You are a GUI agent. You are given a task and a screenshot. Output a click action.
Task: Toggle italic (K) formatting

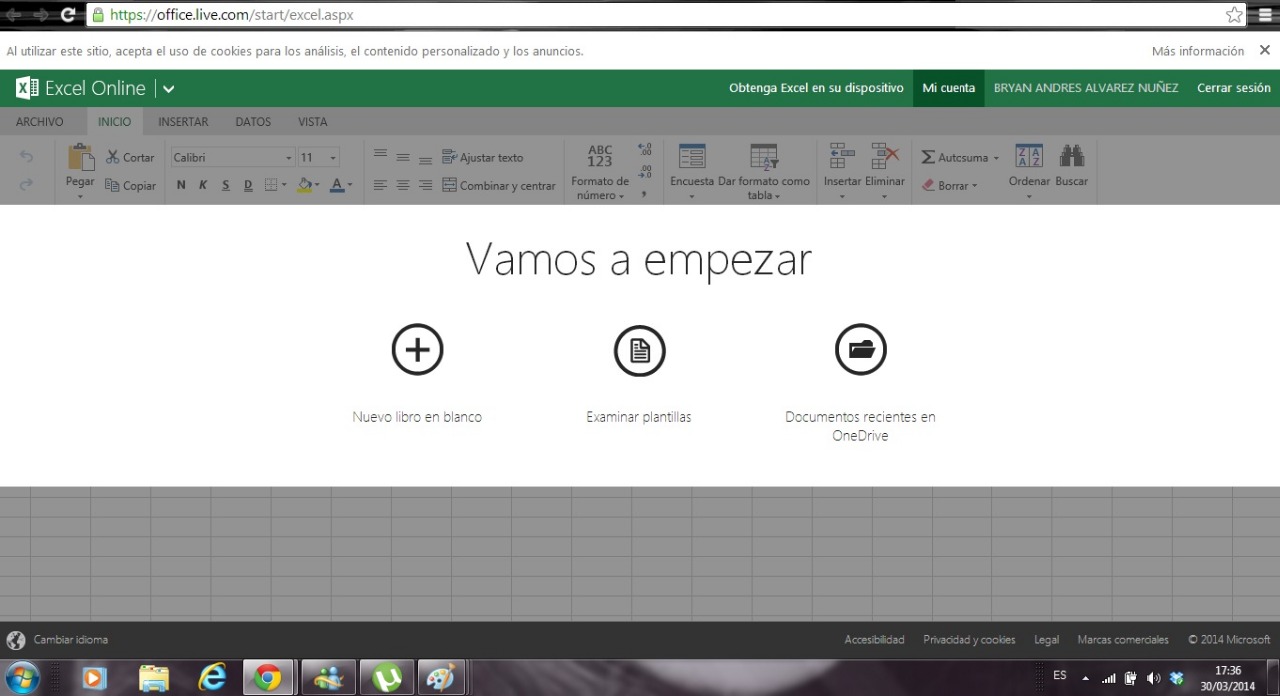(203, 185)
